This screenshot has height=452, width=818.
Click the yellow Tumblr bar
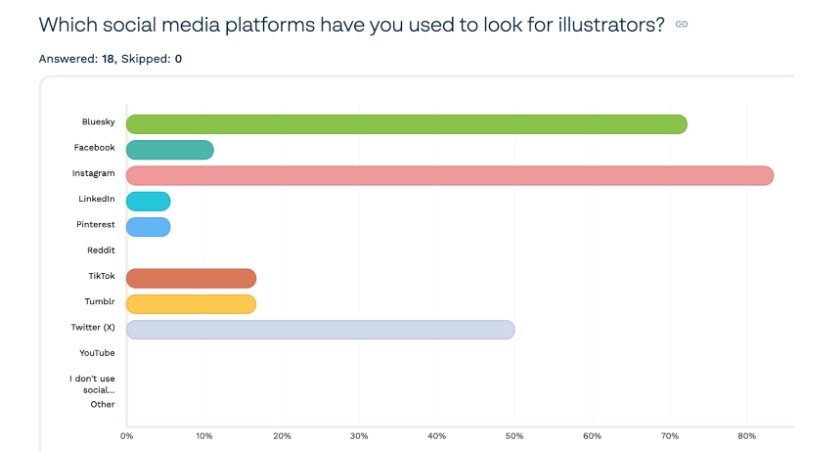tap(191, 304)
